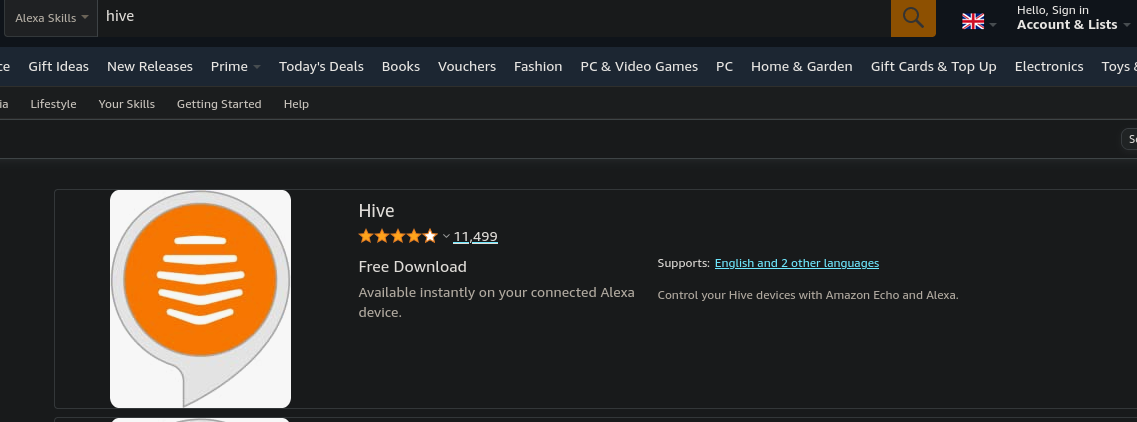The width and height of the screenshot is (1137, 422).
Task: Click the Control your Hive devices description
Action: point(808,295)
